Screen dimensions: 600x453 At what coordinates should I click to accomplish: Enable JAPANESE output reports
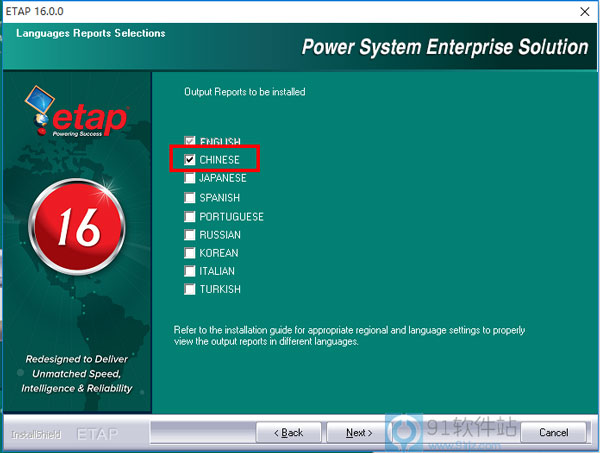[190, 178]
